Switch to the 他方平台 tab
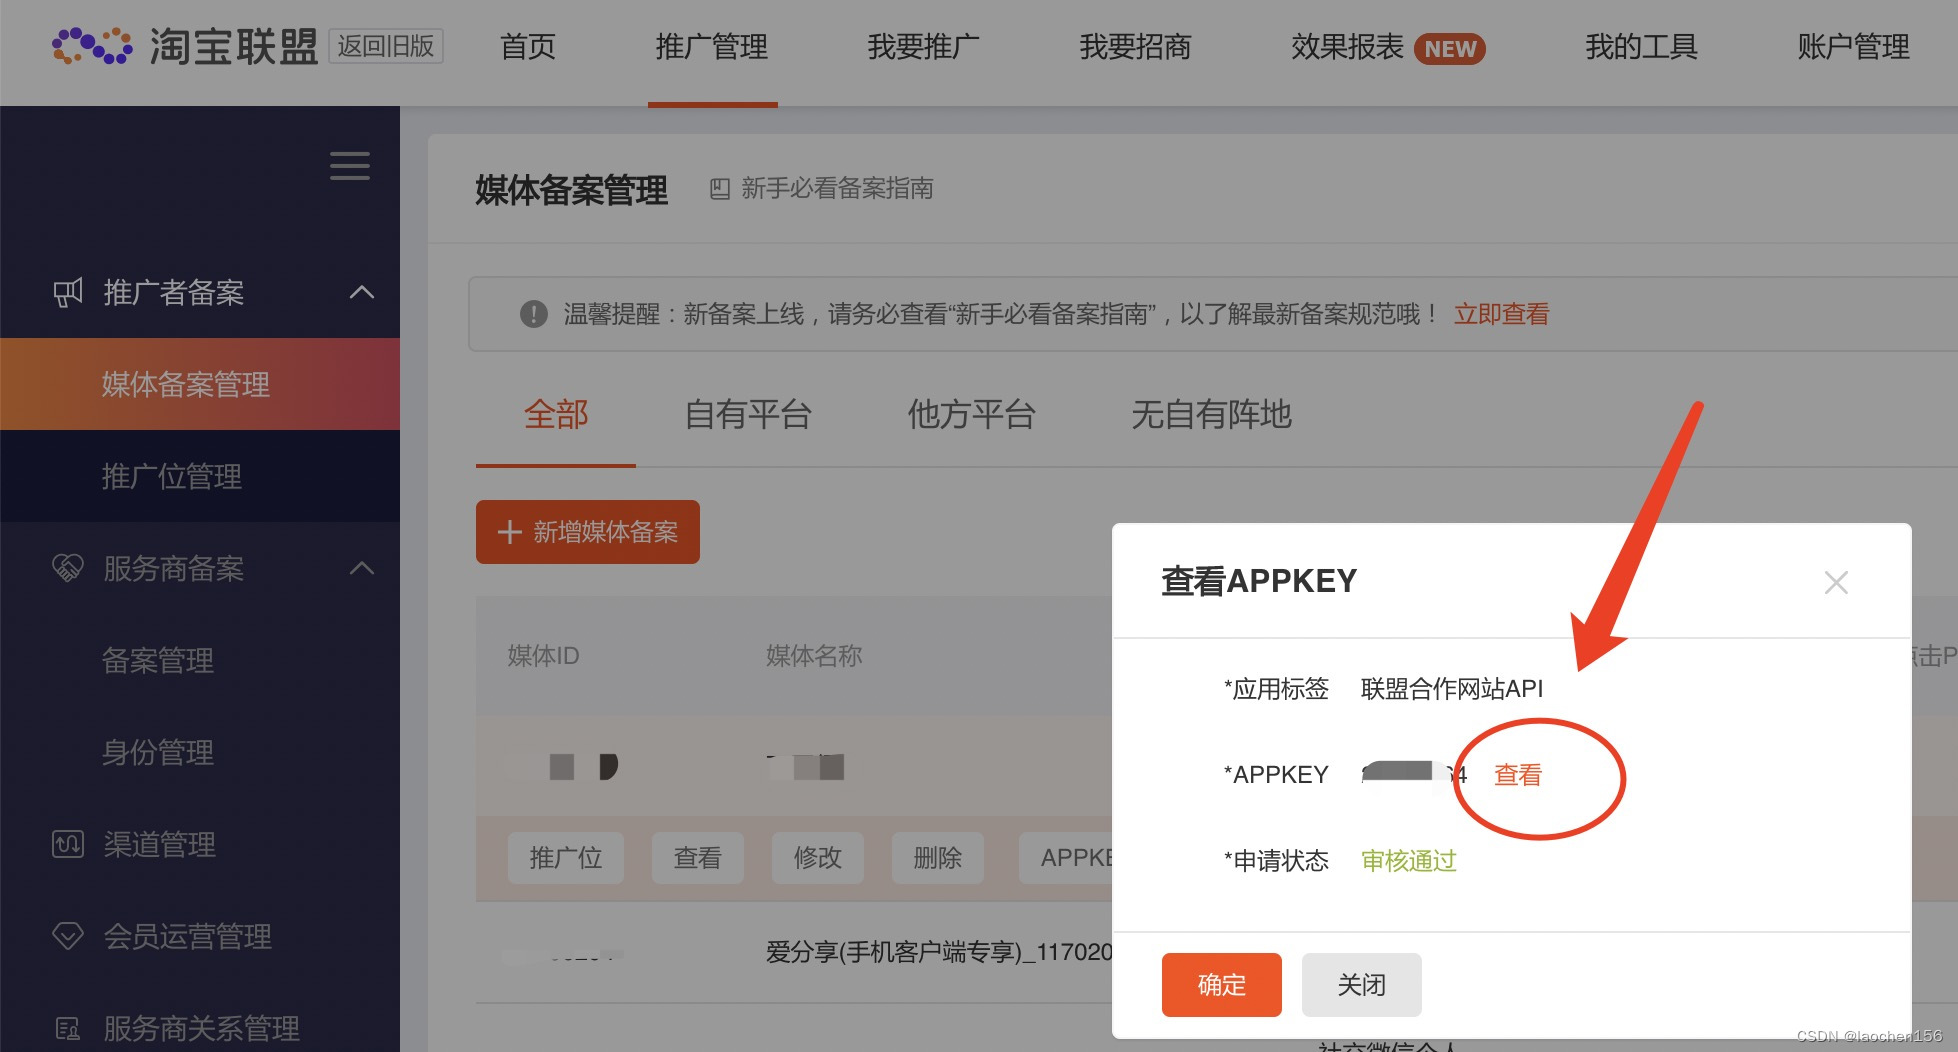Viewport: 1958px width, 1052px height. [x=971, y=414]
